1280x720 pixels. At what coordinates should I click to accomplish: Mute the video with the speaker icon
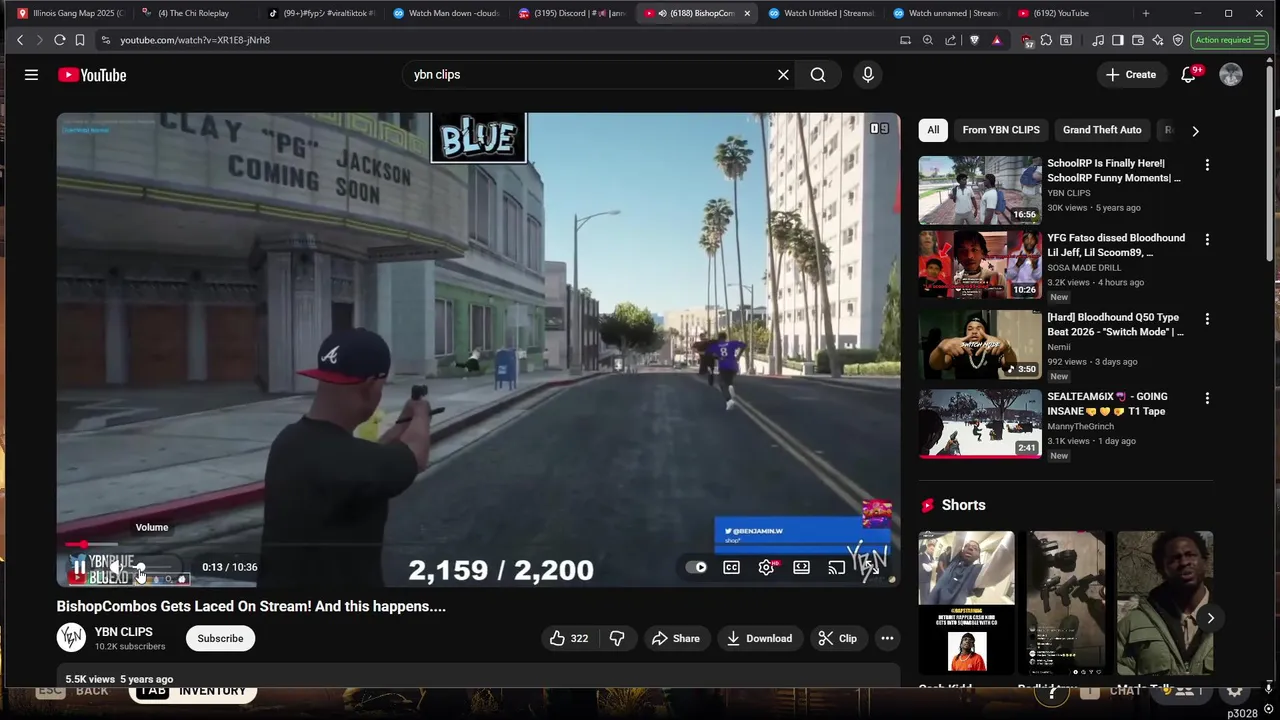(x=117, y=568)
